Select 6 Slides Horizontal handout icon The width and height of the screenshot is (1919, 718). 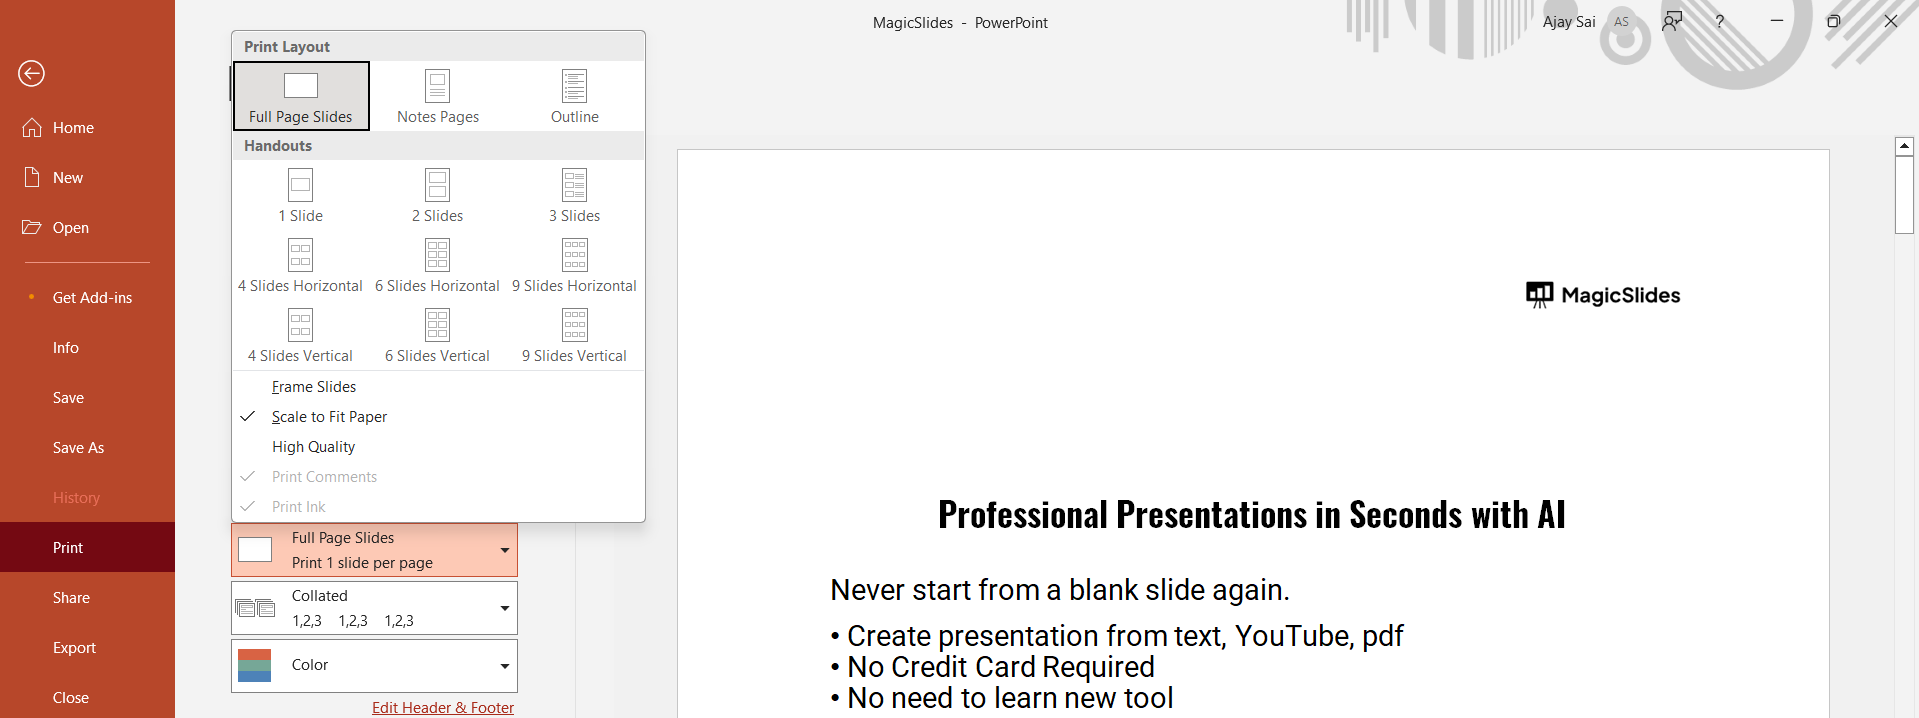click(x=438, y=255)
